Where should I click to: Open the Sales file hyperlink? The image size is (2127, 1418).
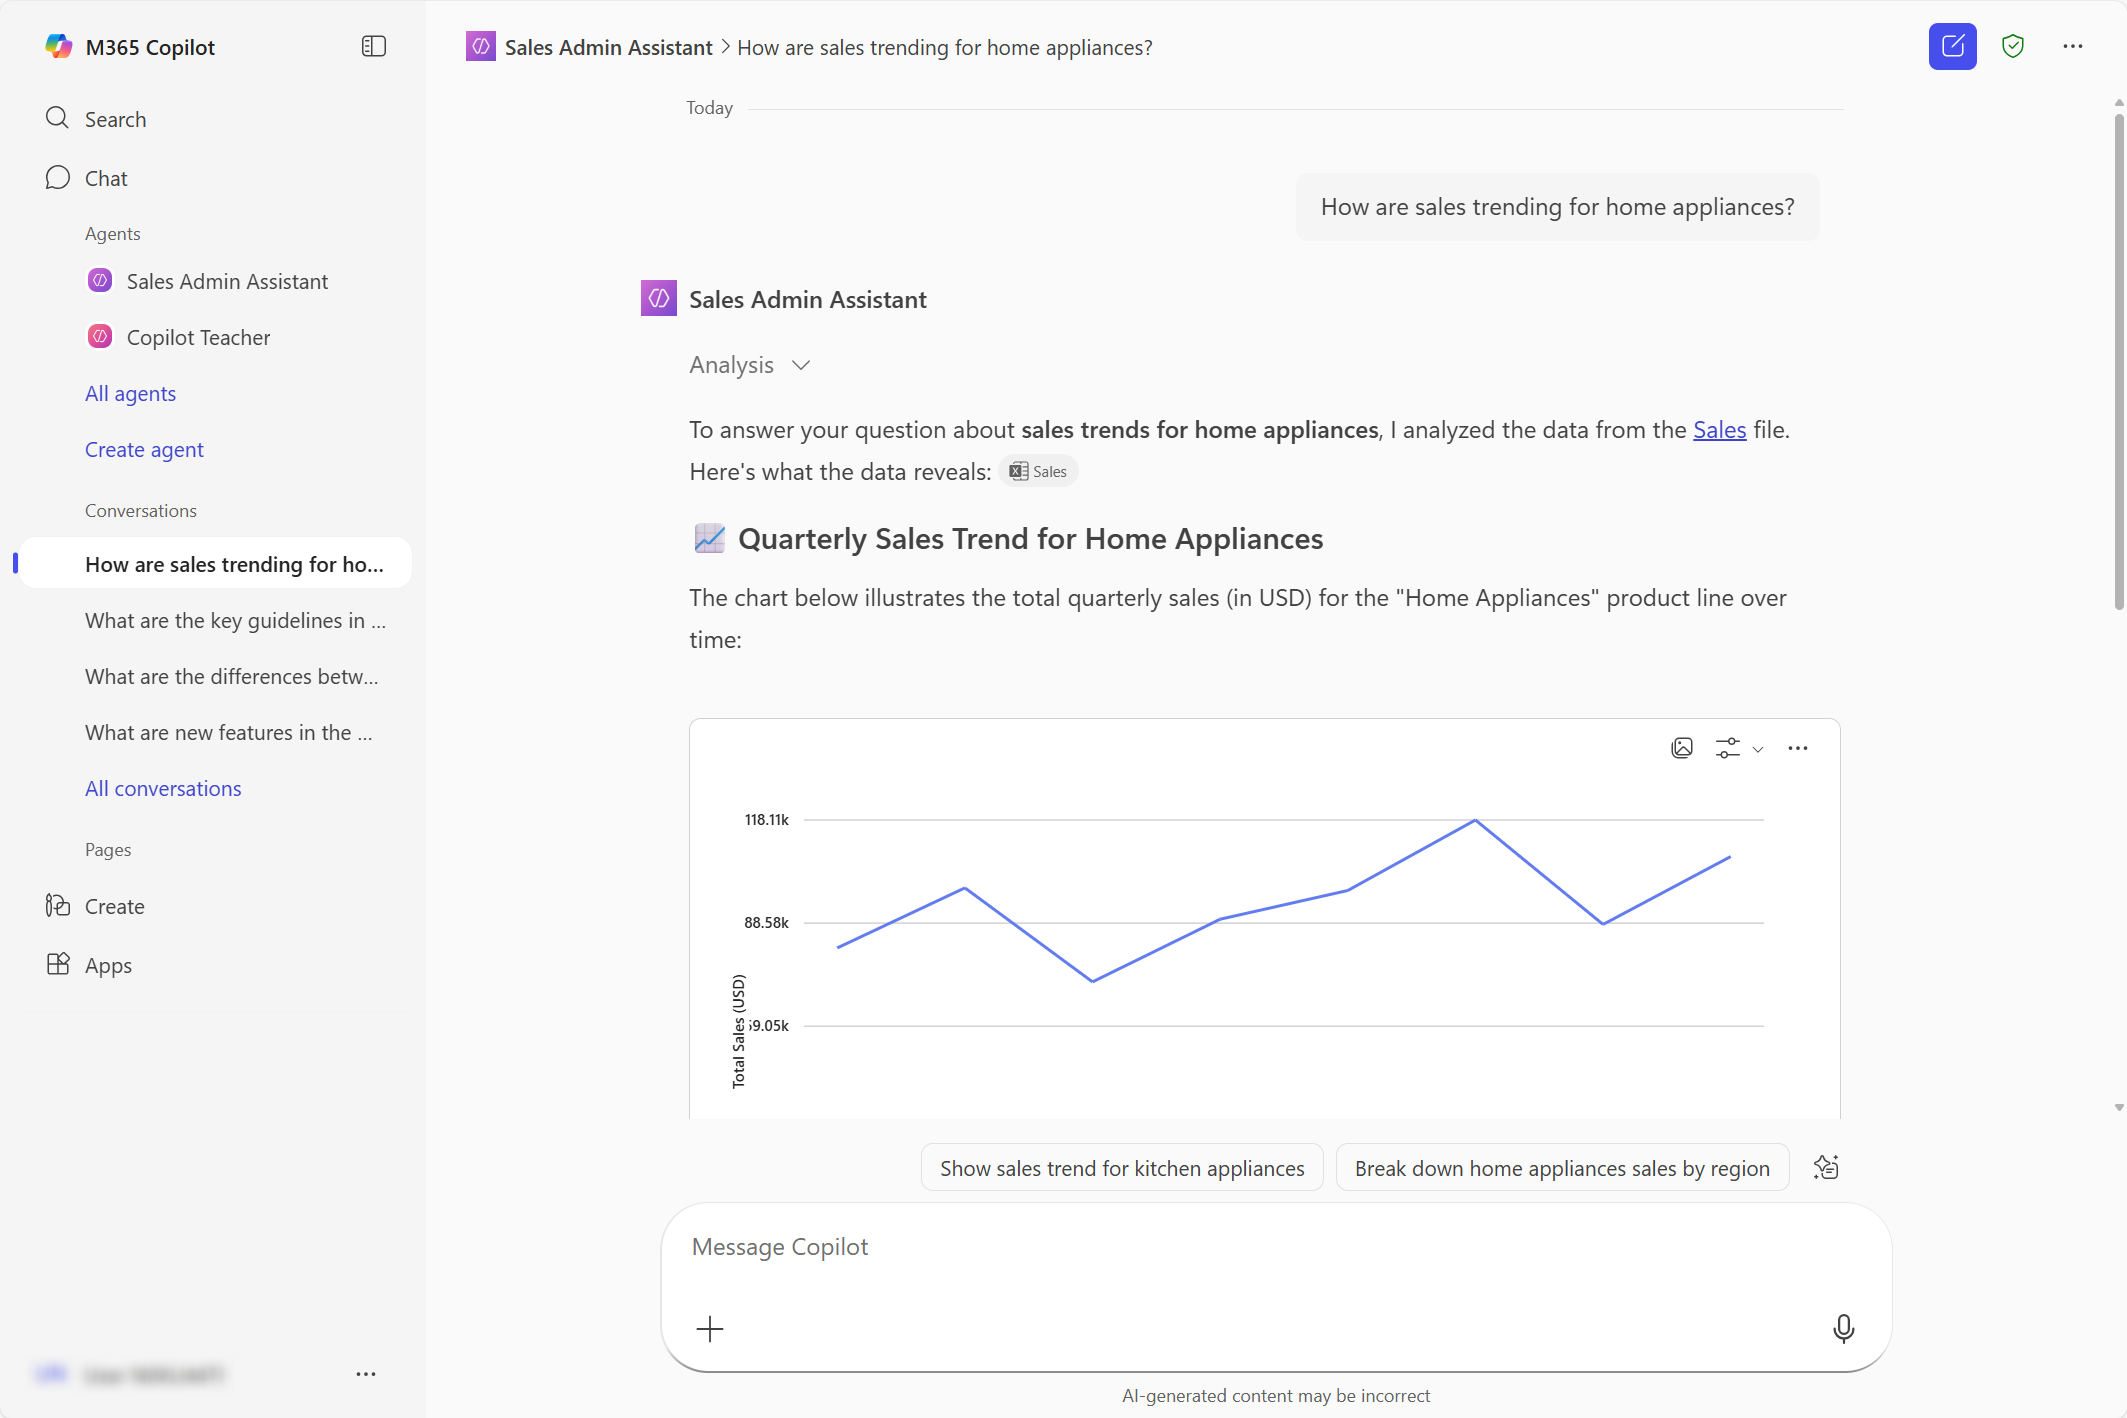click(x=1719, y=430)
